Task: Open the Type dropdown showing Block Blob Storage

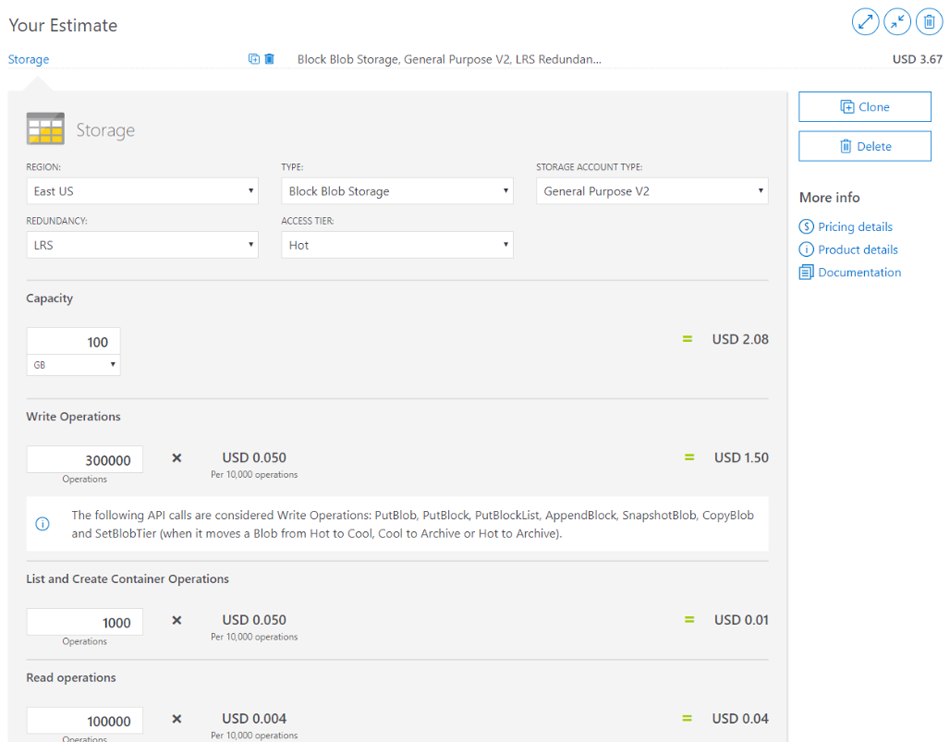Action: [x=397, y=191]
